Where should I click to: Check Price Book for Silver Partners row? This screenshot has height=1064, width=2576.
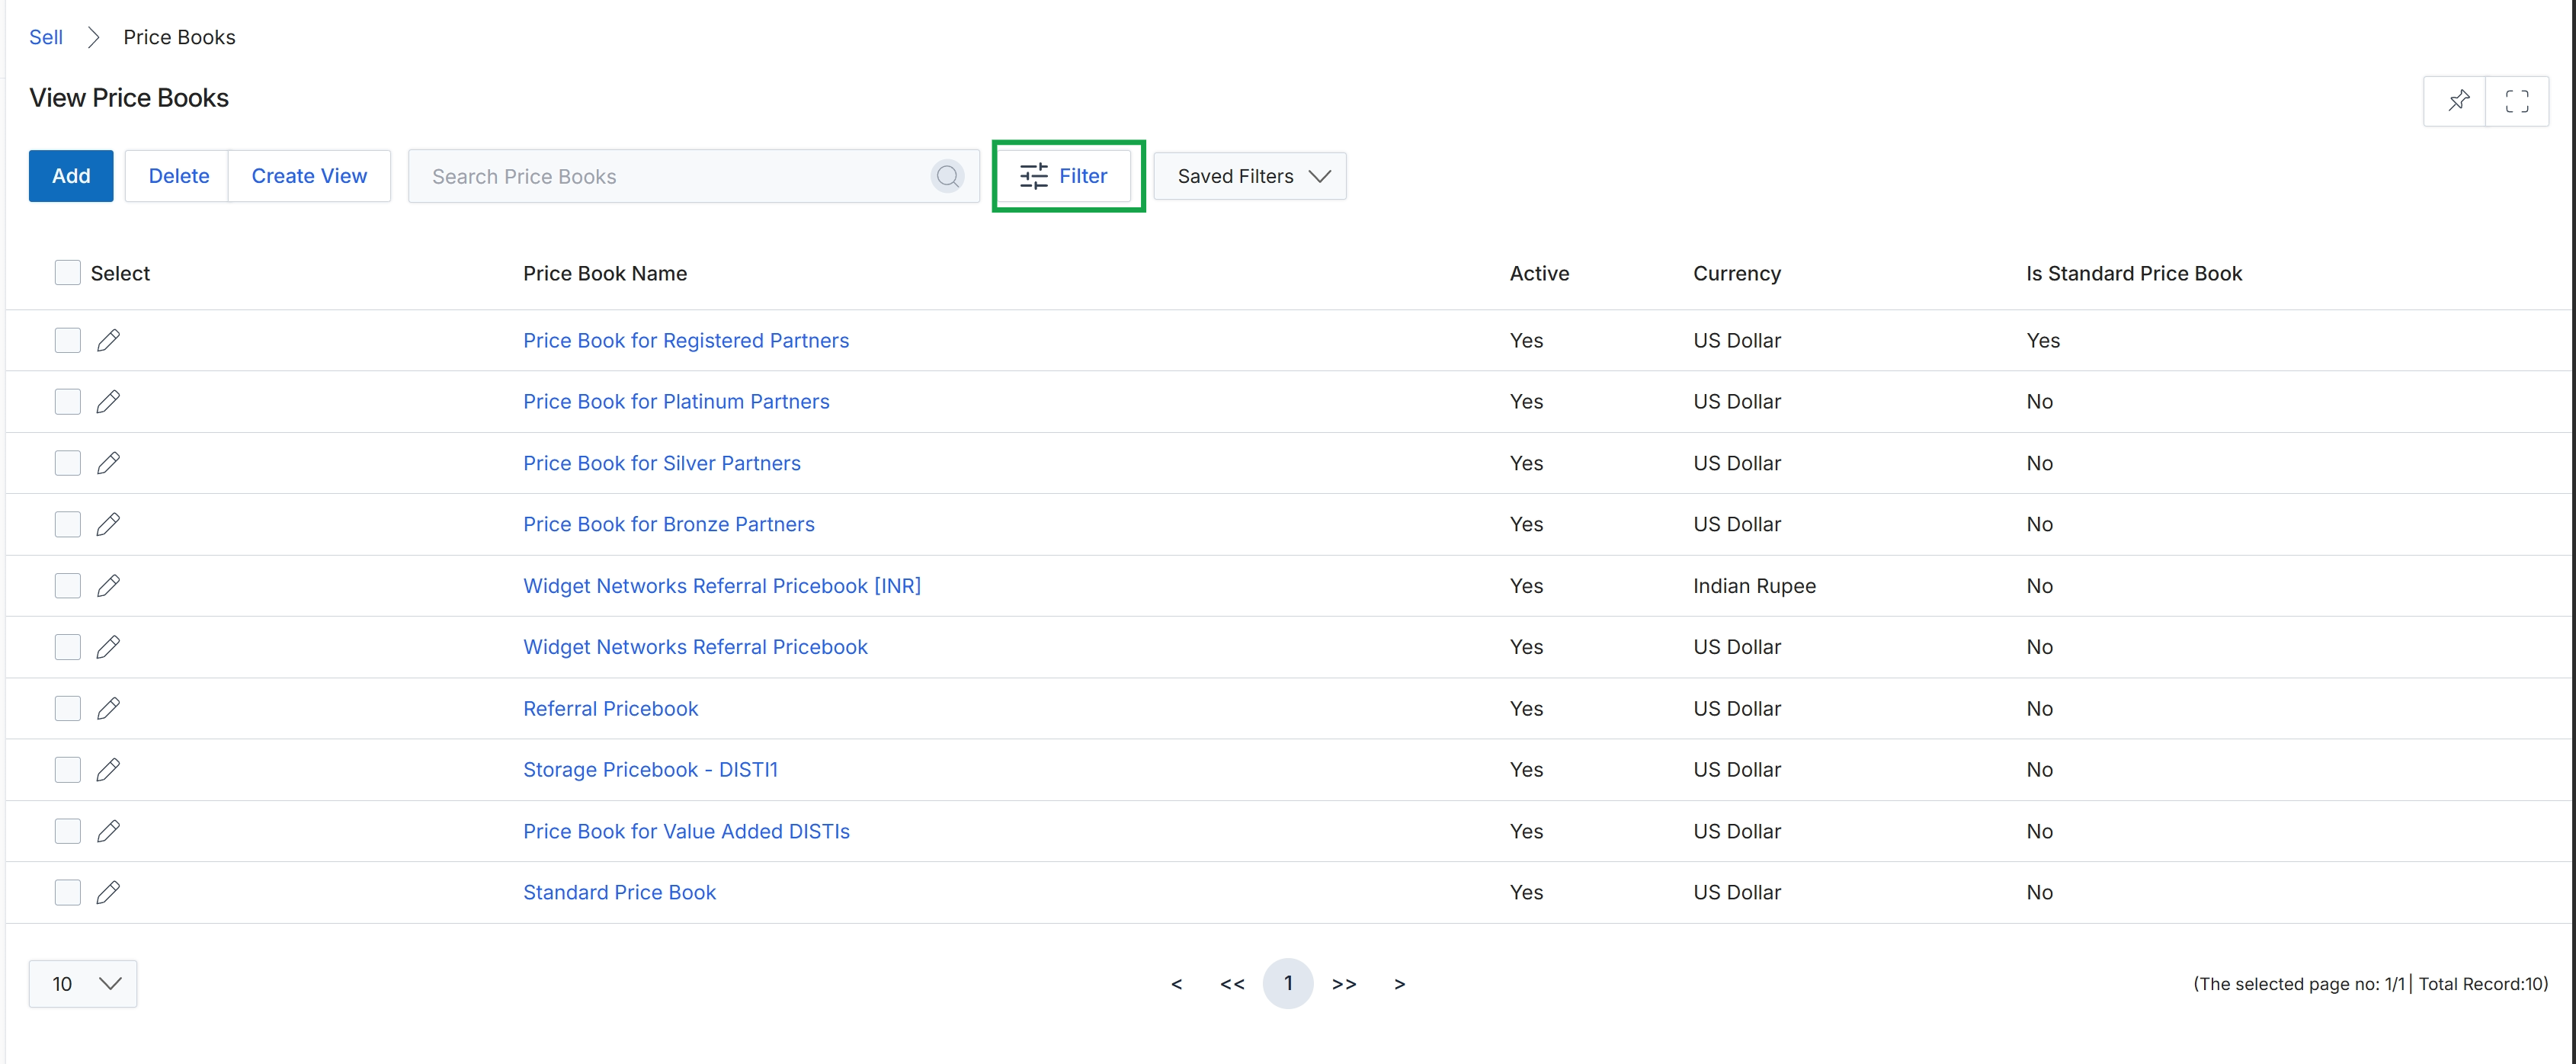coord(67,463)
